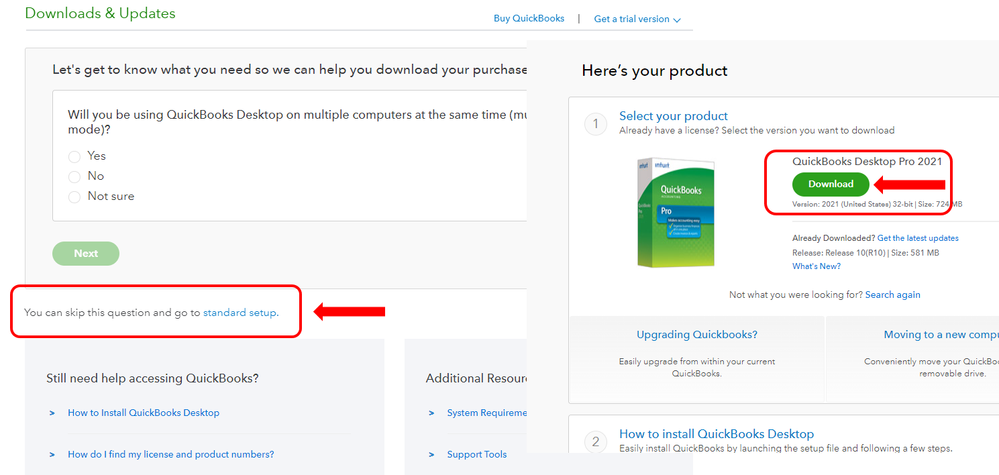999x475 pixels.
Task: Click the arrow beside How to Install QuickBooks Desktop
Action: (52, 412)
